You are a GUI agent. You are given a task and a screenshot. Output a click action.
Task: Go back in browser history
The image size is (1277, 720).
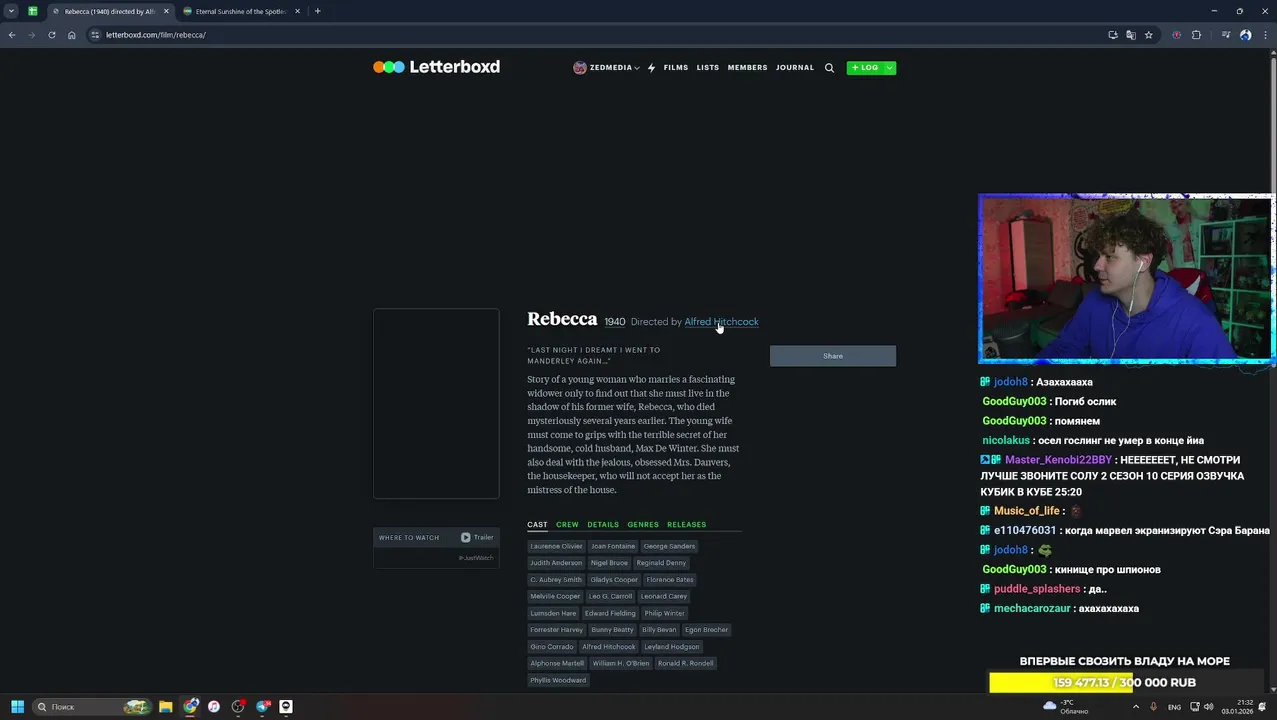[12, 35]
